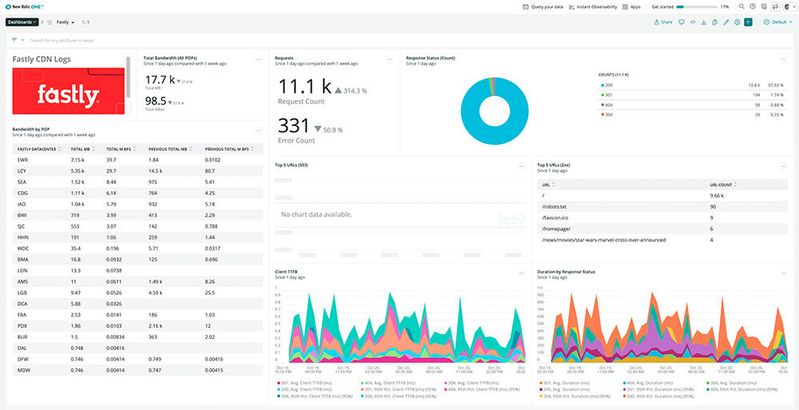Click the filter funnel icon
The width and height of the screenshot is (799, 410).
coord(13,40)
